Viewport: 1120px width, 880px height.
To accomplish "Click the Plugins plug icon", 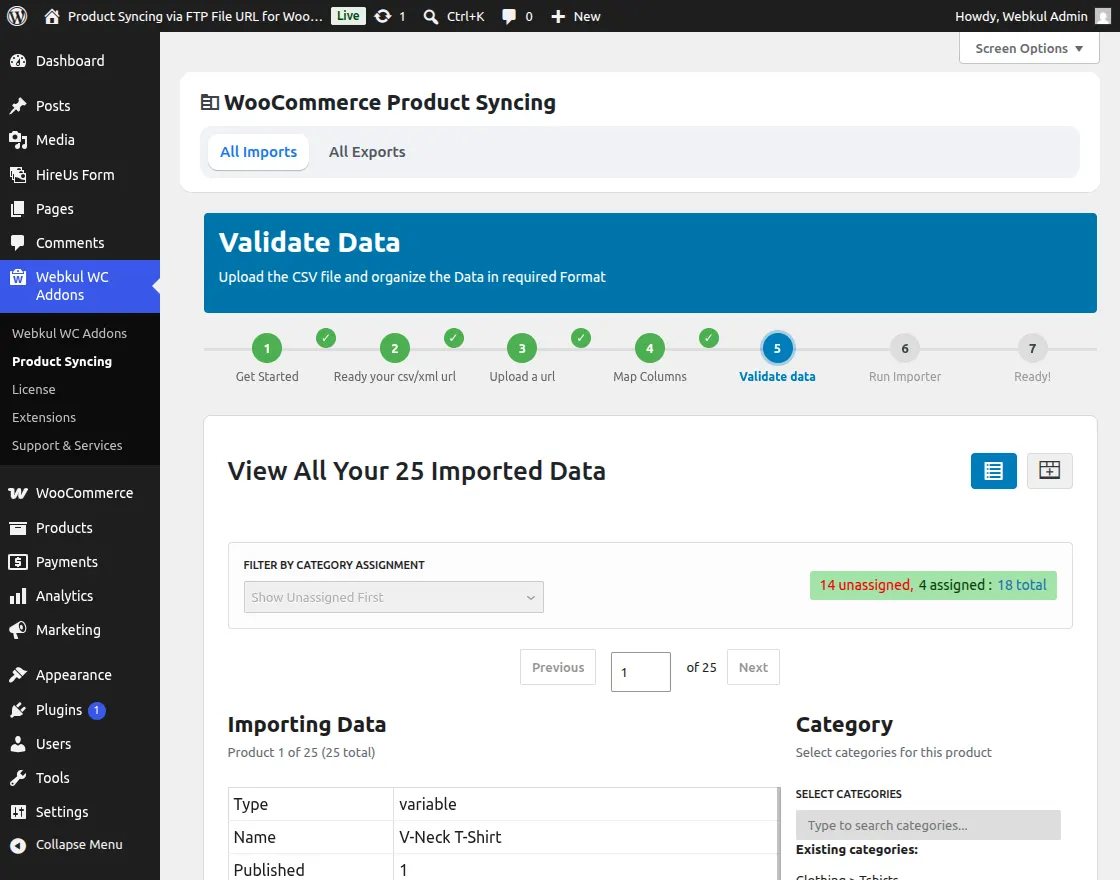I will point(18,710).
